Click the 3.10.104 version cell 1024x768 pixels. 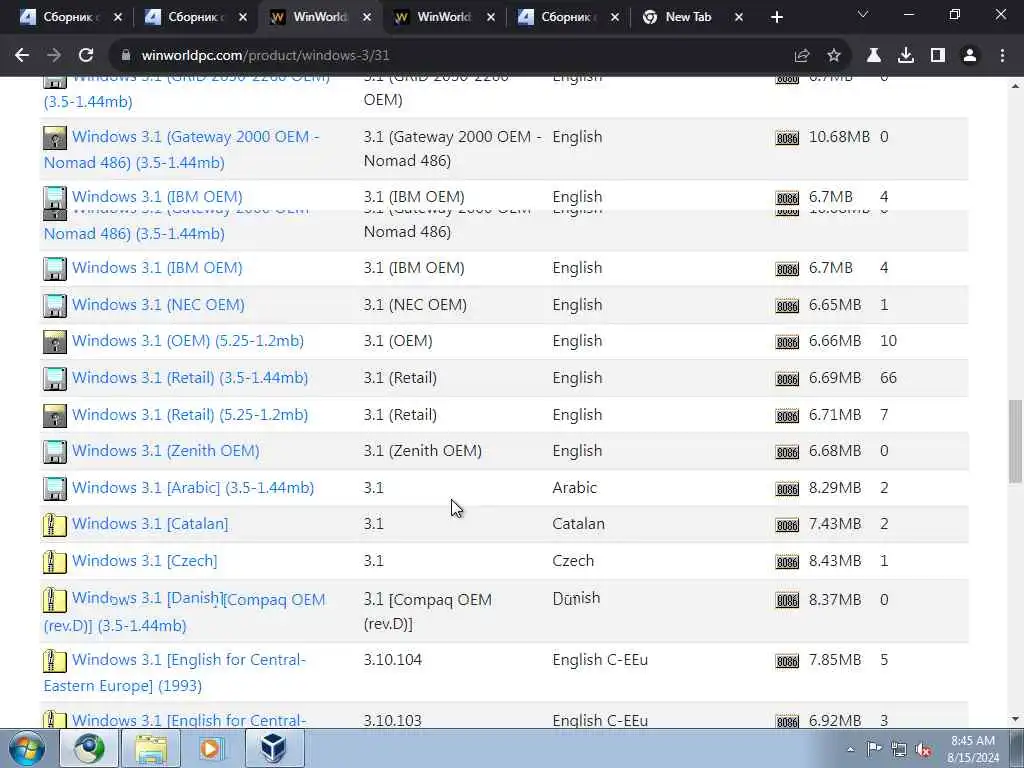[x=392, y=660]
